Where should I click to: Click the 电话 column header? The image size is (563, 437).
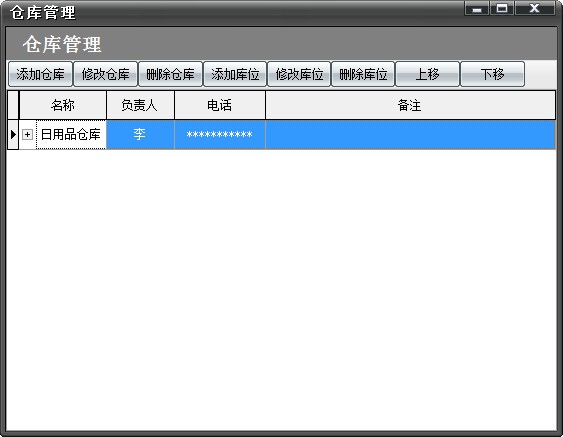tap(220, 105)
